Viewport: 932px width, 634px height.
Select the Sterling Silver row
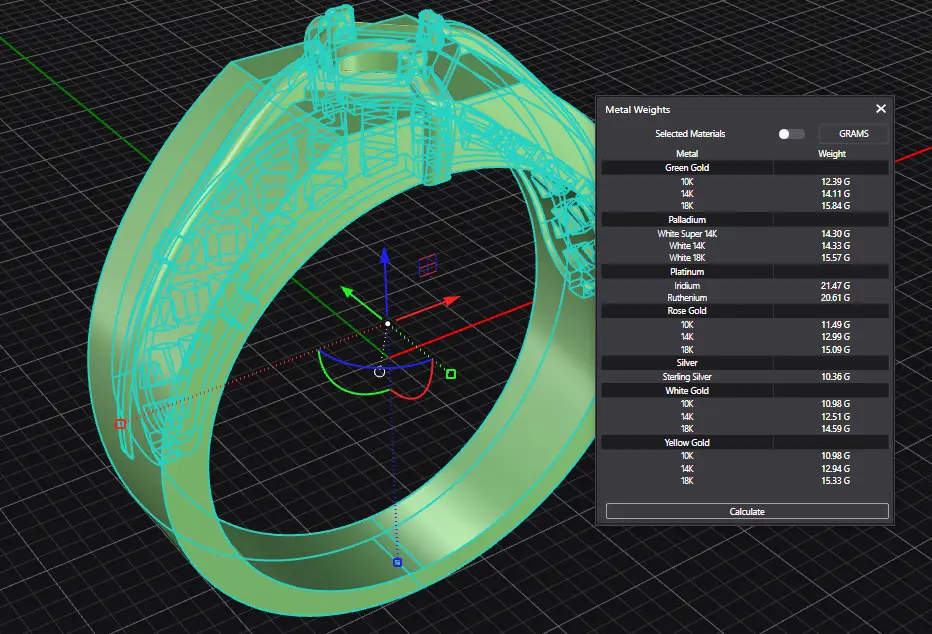(687, 377)
